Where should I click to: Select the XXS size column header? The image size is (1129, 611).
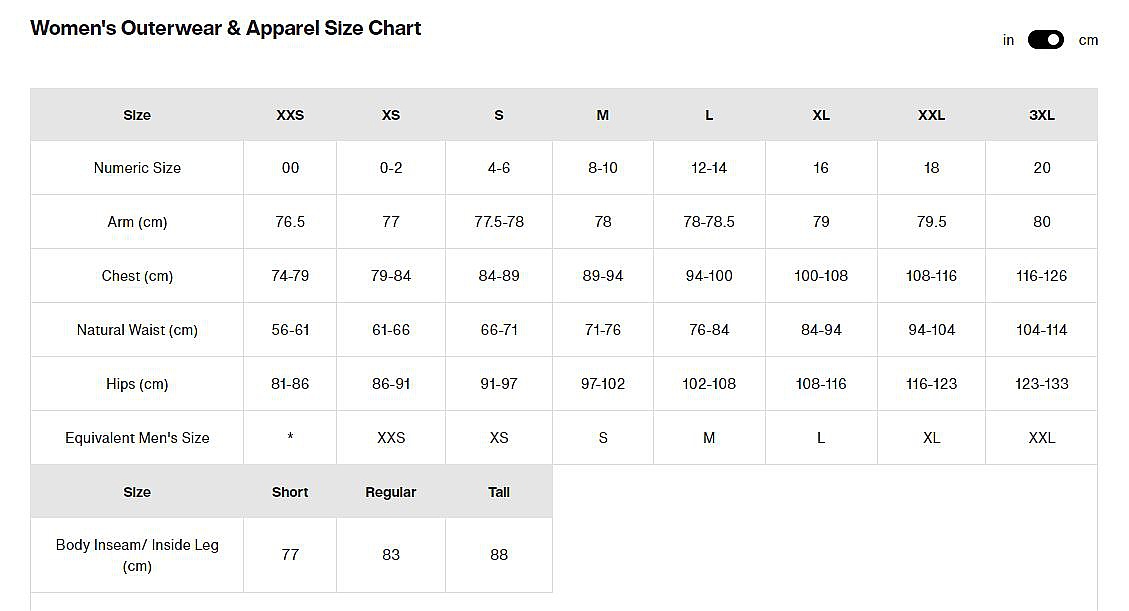290,115
